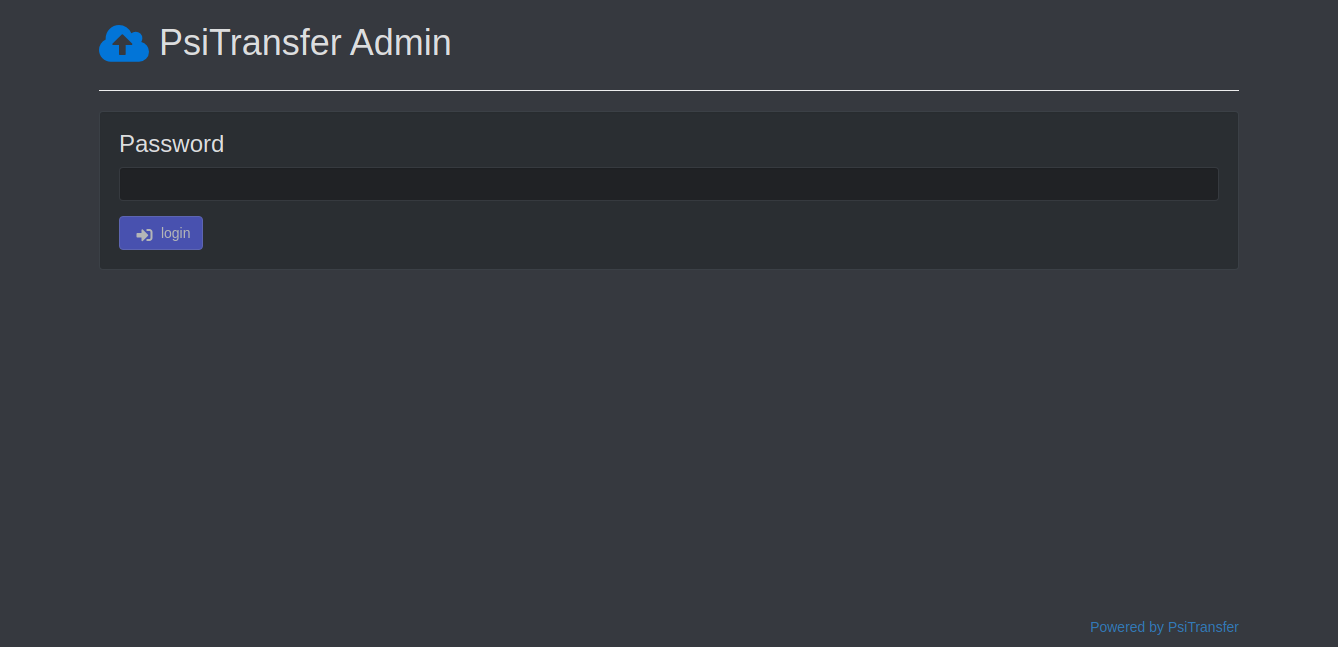Viewport: 1338px width, 647px height.
Task: Click the login button
Action: pos(161,233)
